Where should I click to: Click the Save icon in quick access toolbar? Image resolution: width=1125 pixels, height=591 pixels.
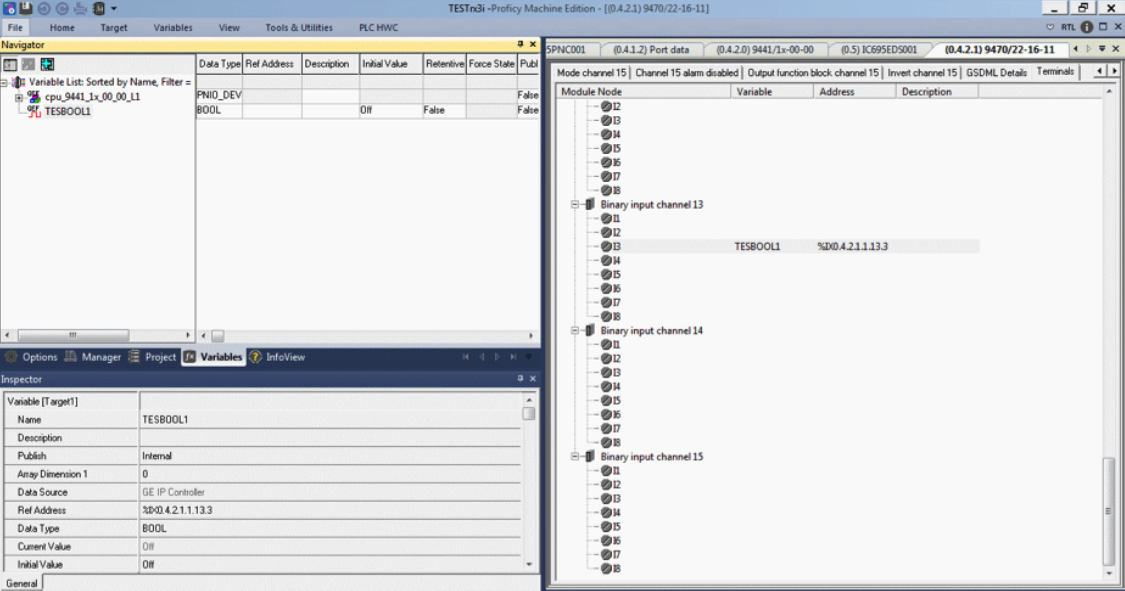coord(26,8)
